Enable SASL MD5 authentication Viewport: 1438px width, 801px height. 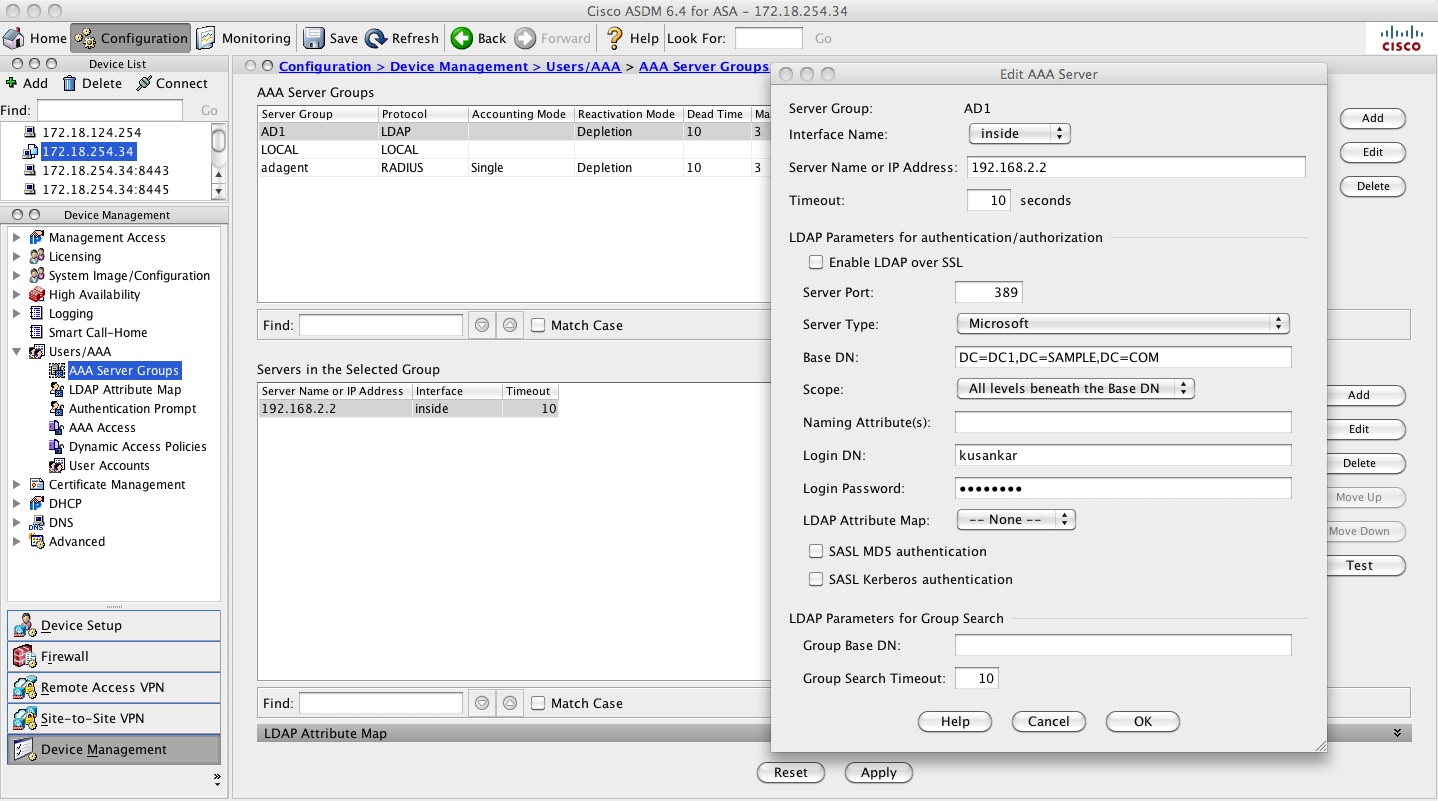(x=816, y=551)
